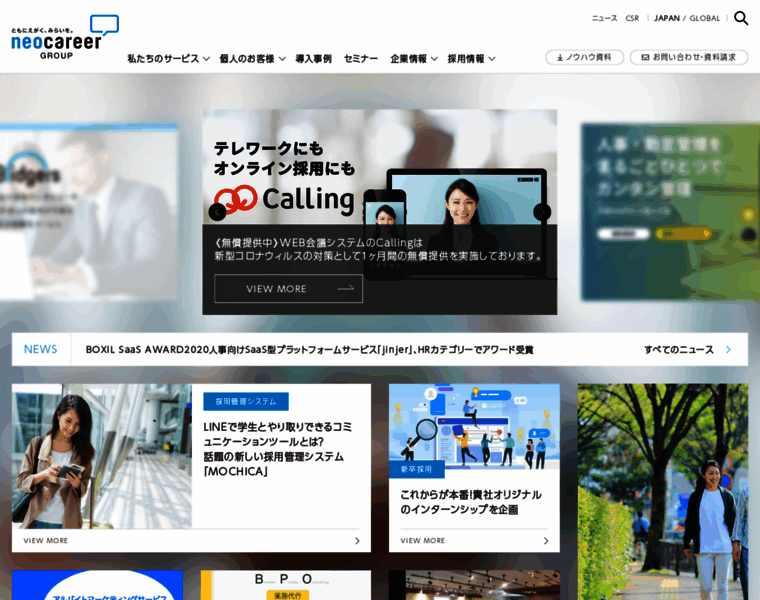Click ノウハウ資料 download button

click(585, 57)
